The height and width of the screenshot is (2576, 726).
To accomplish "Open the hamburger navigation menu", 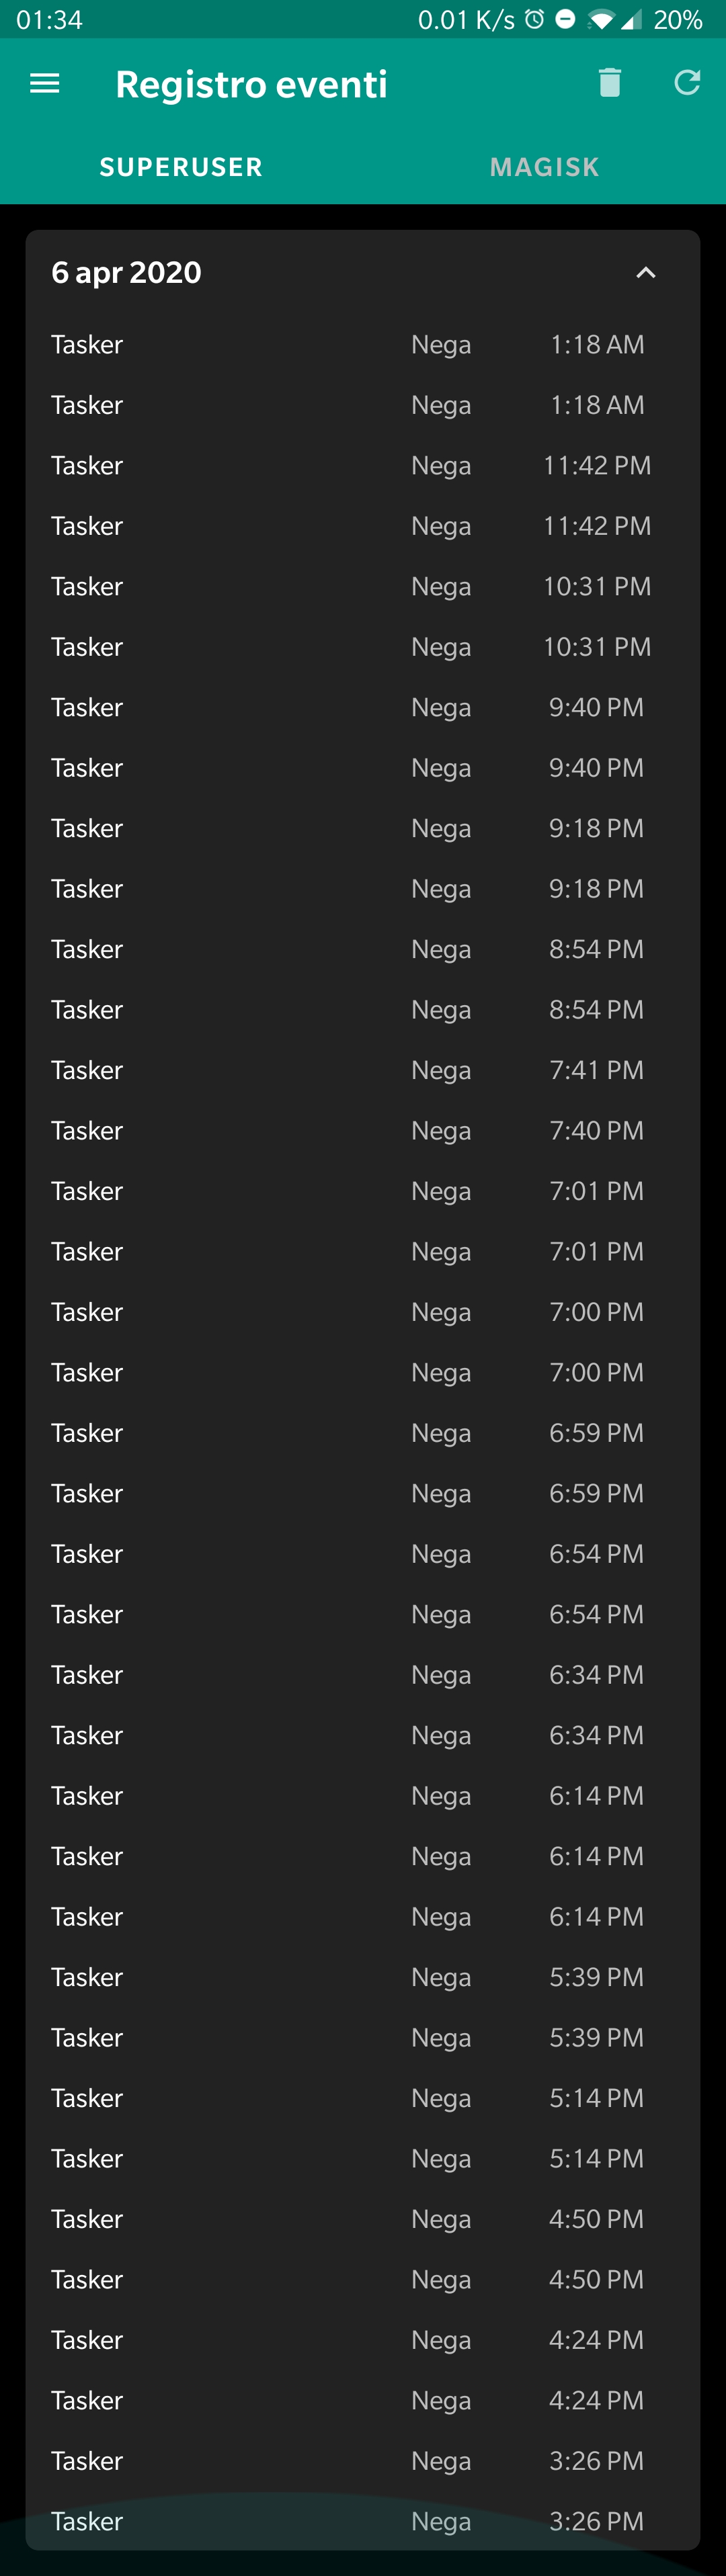I will pyautogui.click(x=45, y=84).
